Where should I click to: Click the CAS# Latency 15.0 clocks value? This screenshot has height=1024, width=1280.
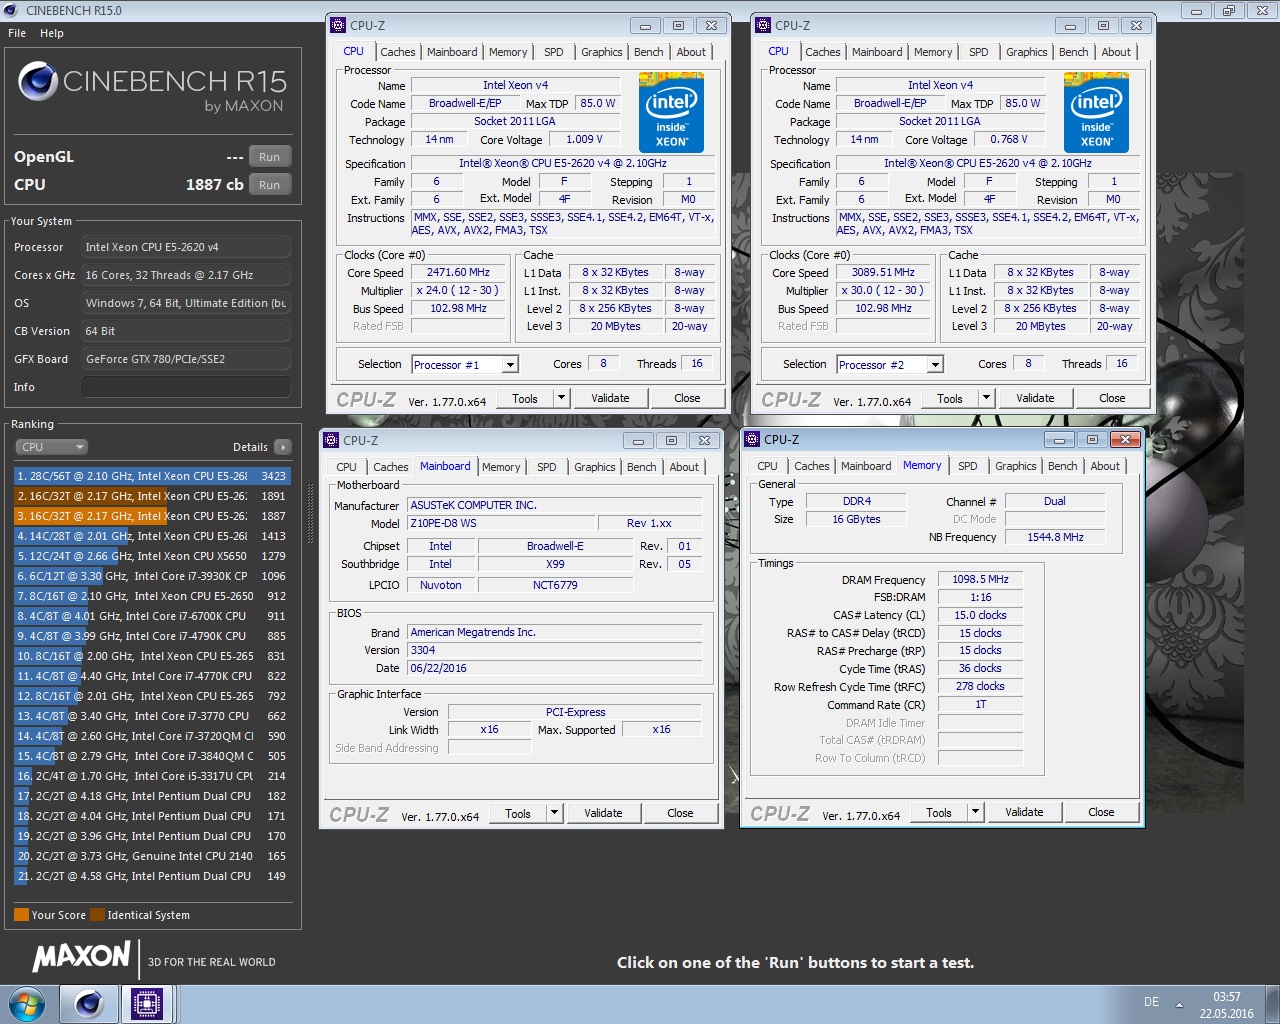[980, 615]
